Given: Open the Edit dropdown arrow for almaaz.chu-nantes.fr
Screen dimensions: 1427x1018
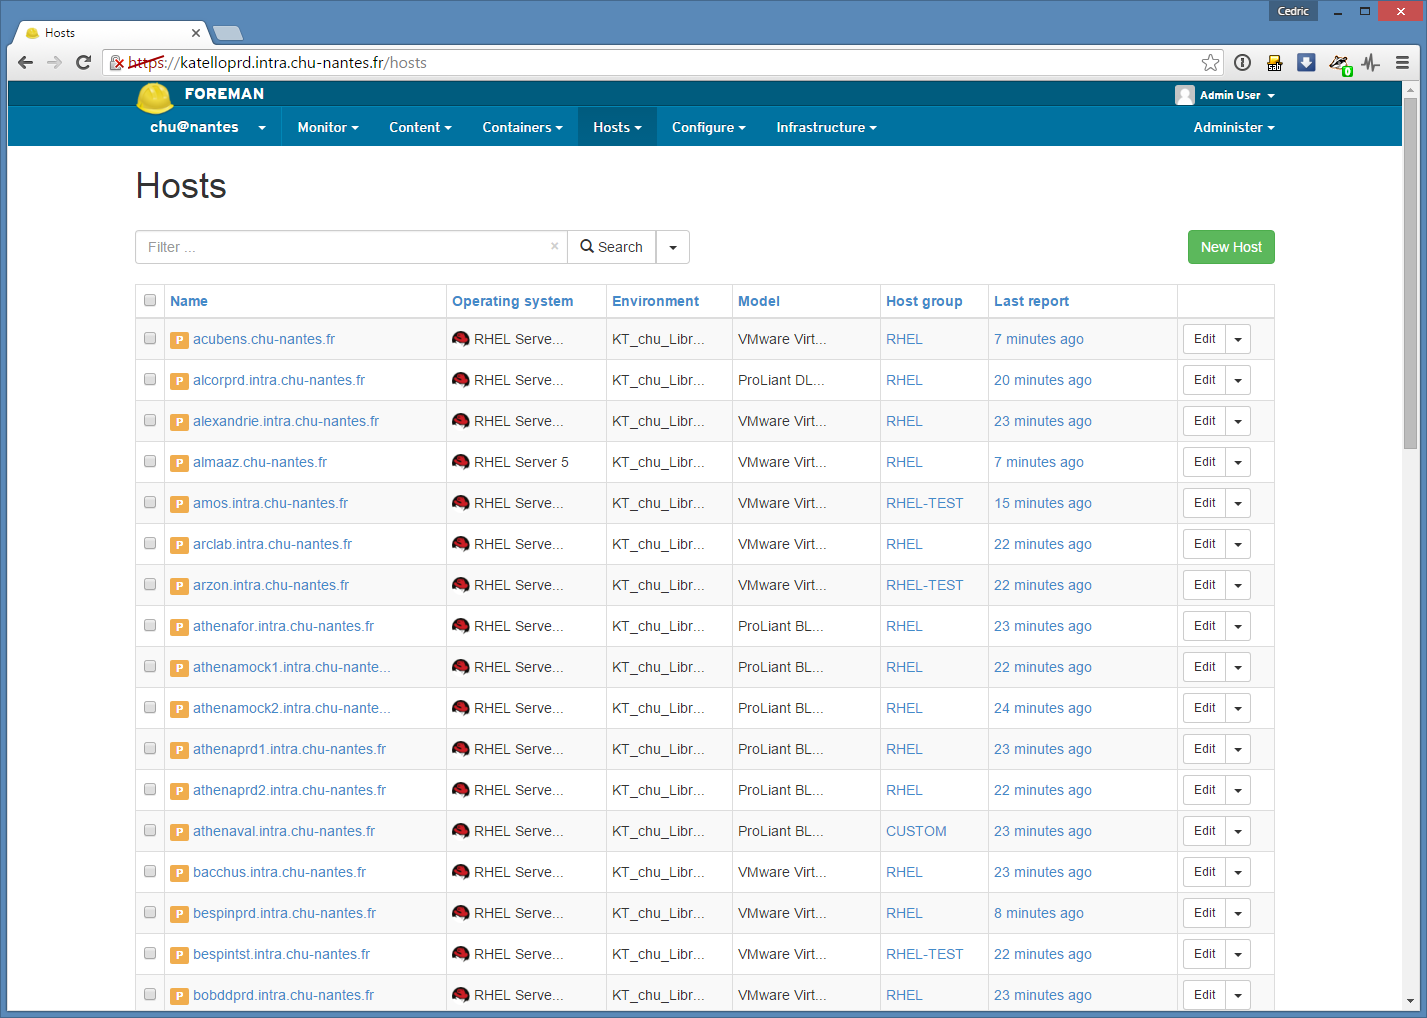Looking at the screenshot, I should tap(1238, 462).
